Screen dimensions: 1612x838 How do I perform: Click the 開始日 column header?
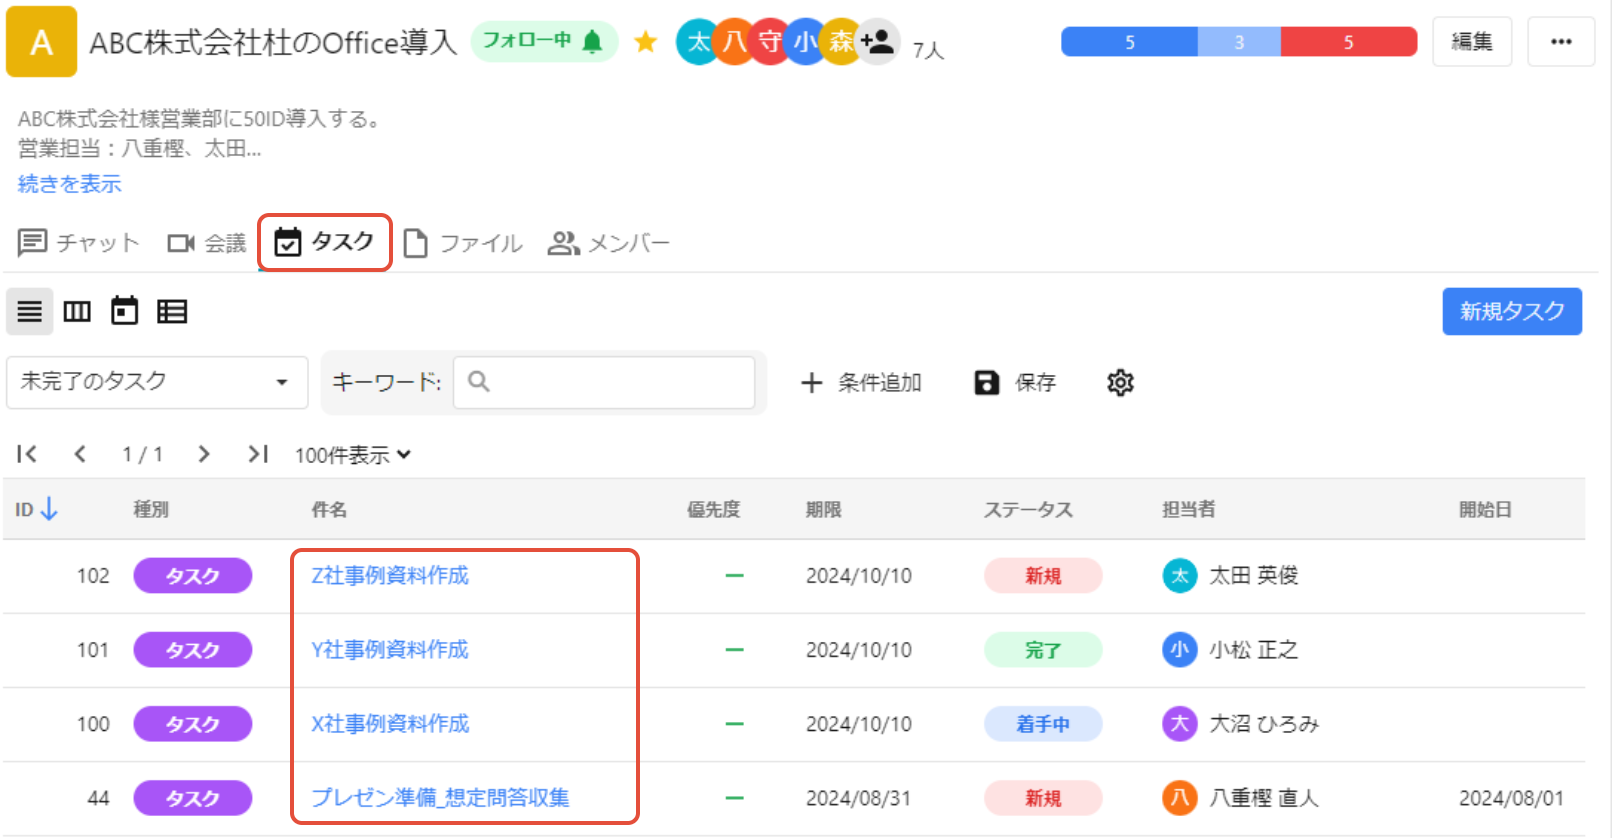[x=1485, y=510]
